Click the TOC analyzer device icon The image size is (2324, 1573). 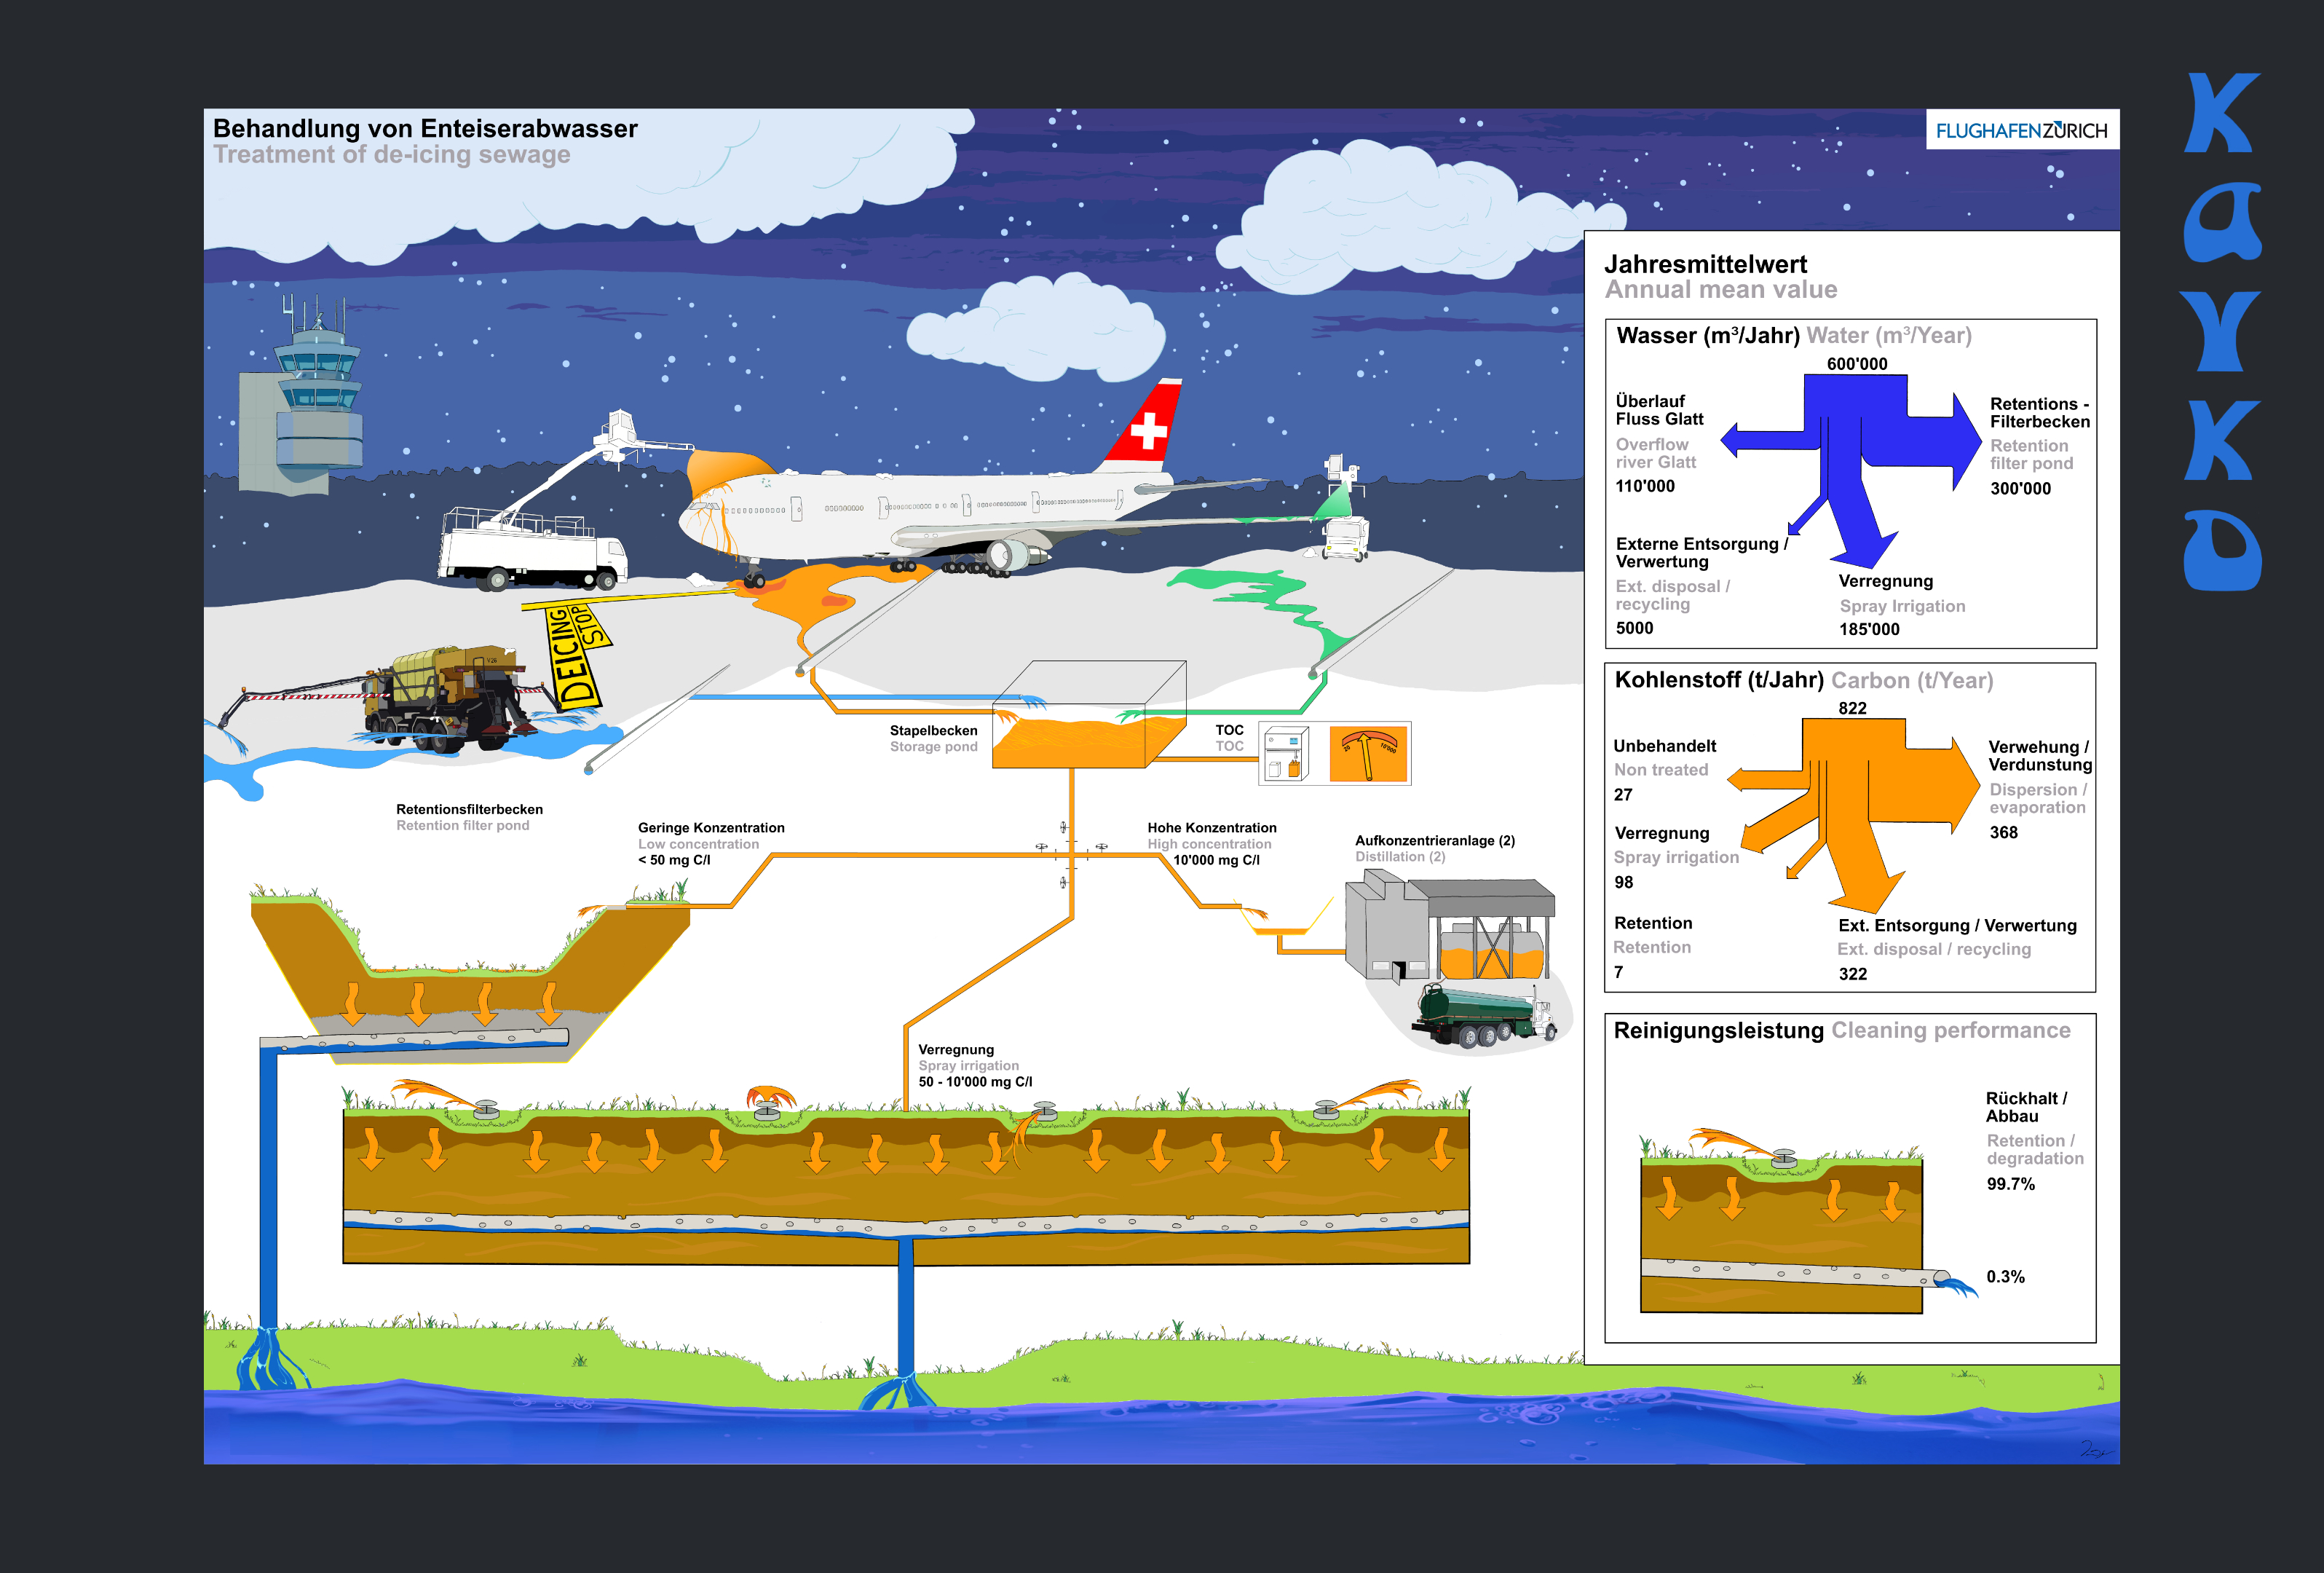pyautogui.click(x=1286, y=753)
